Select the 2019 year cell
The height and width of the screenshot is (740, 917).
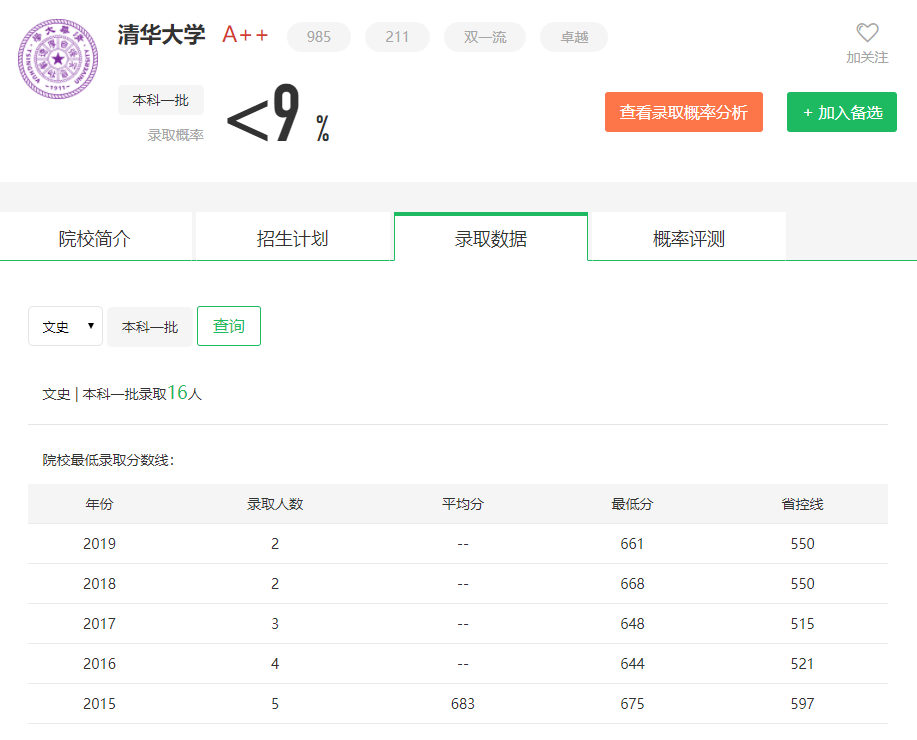tap(99, 543)
